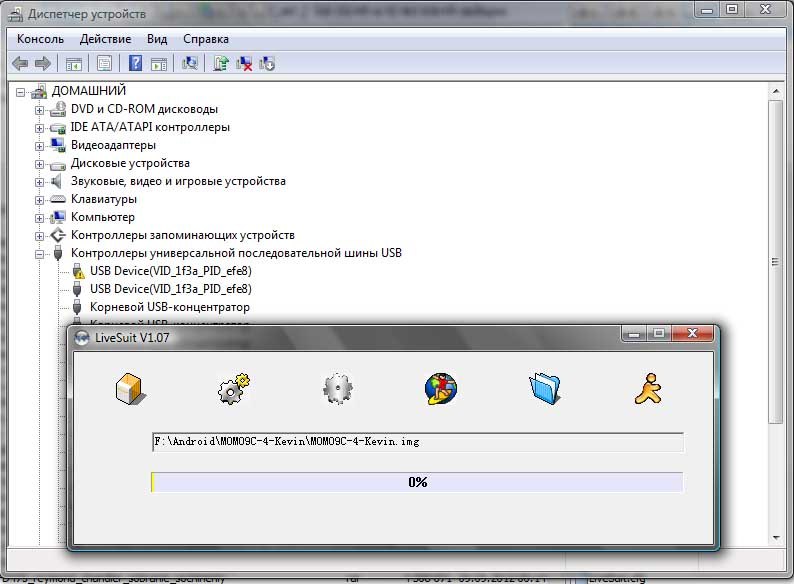Click the update driver toolbar icon

[221, 63]
